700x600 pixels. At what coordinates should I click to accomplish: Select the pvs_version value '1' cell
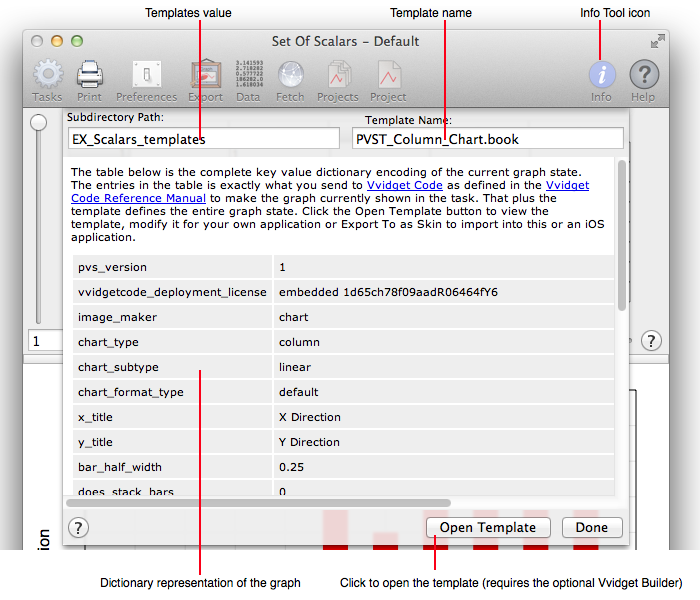click(444, 267)
